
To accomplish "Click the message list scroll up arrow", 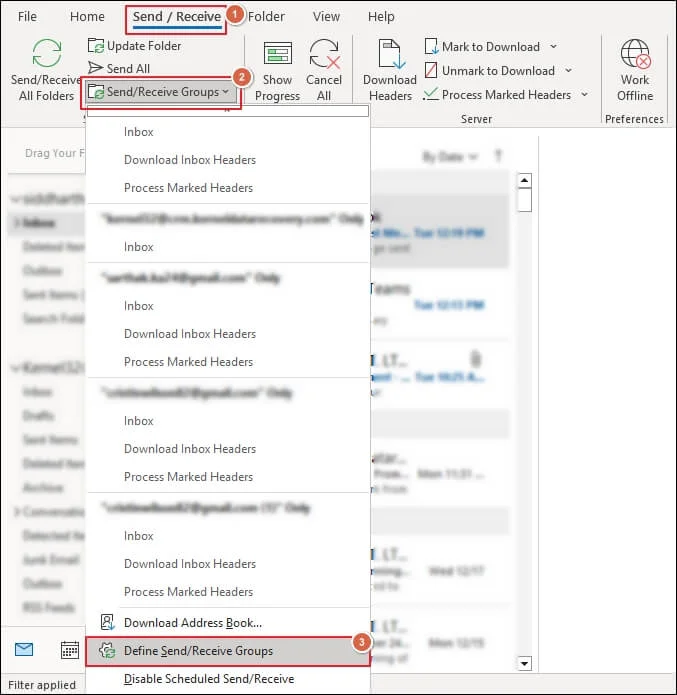I will [x=524, y=180].
